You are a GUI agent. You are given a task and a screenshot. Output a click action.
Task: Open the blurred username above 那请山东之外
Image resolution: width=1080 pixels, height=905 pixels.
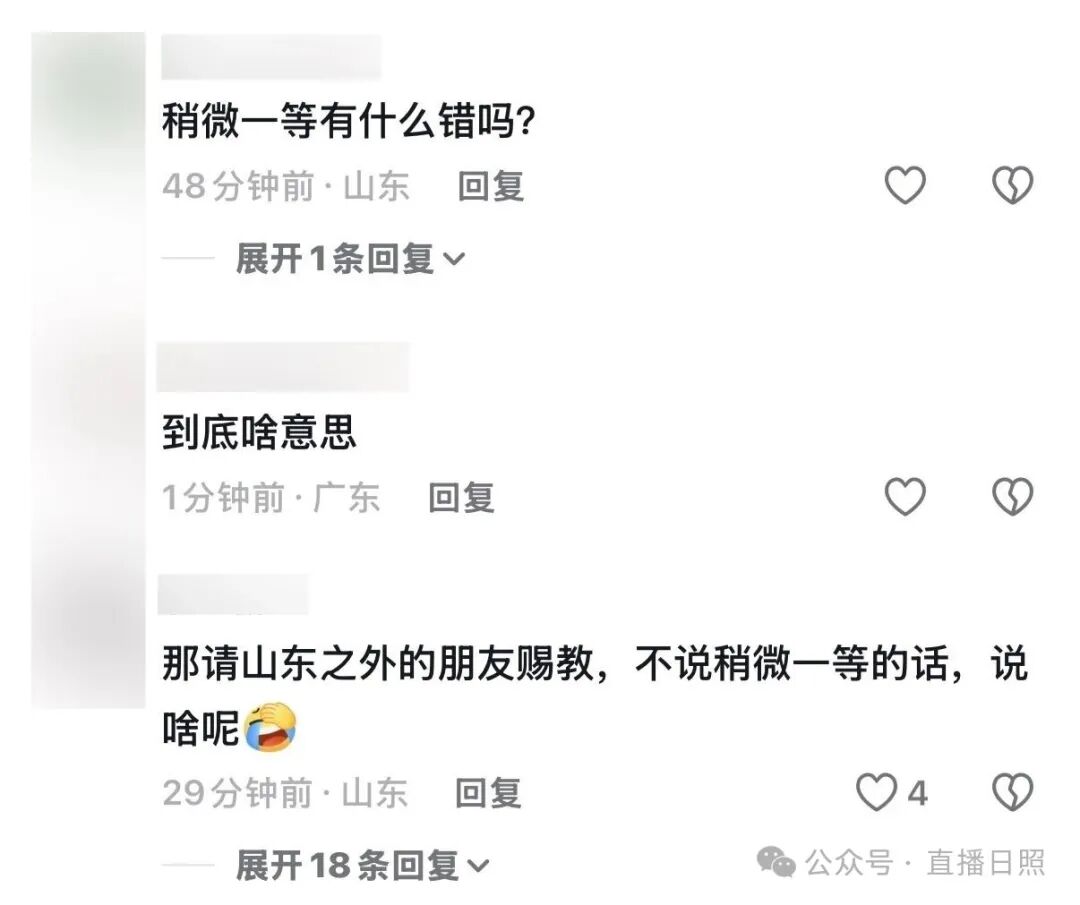[233, 594]
